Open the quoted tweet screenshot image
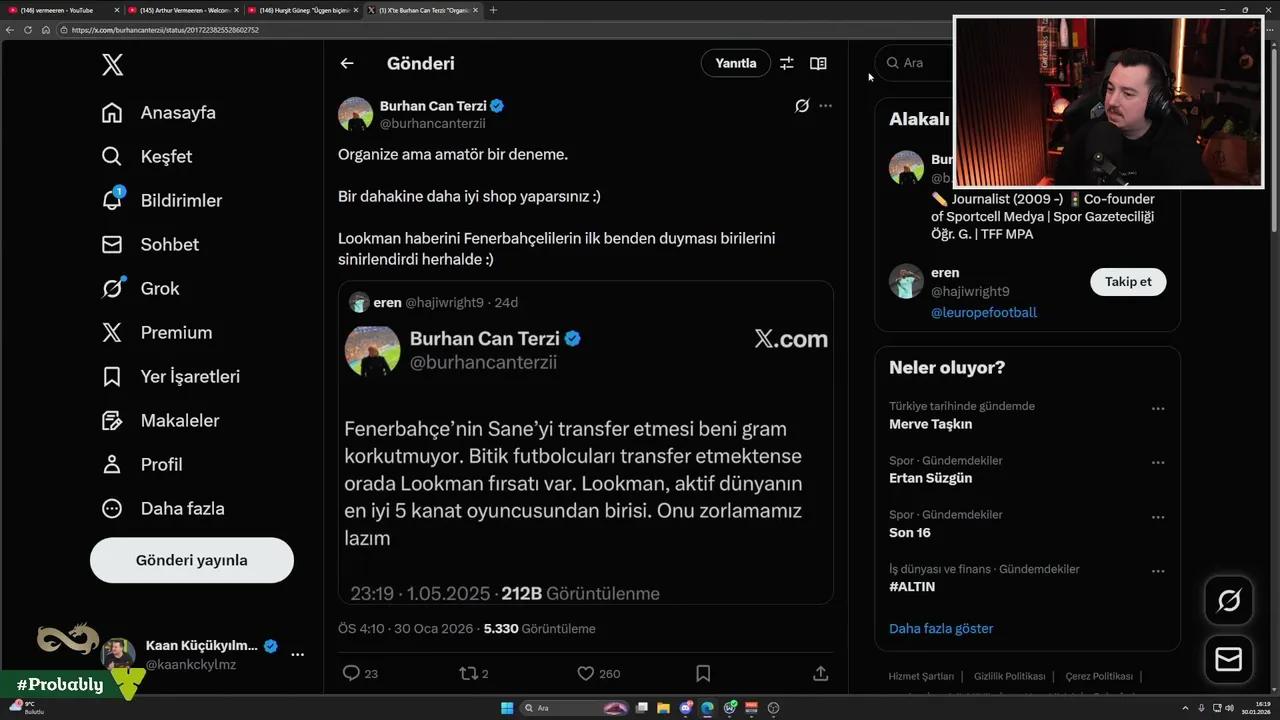The height and width of the screenshot is (720, 1280). tap(586, 463)
